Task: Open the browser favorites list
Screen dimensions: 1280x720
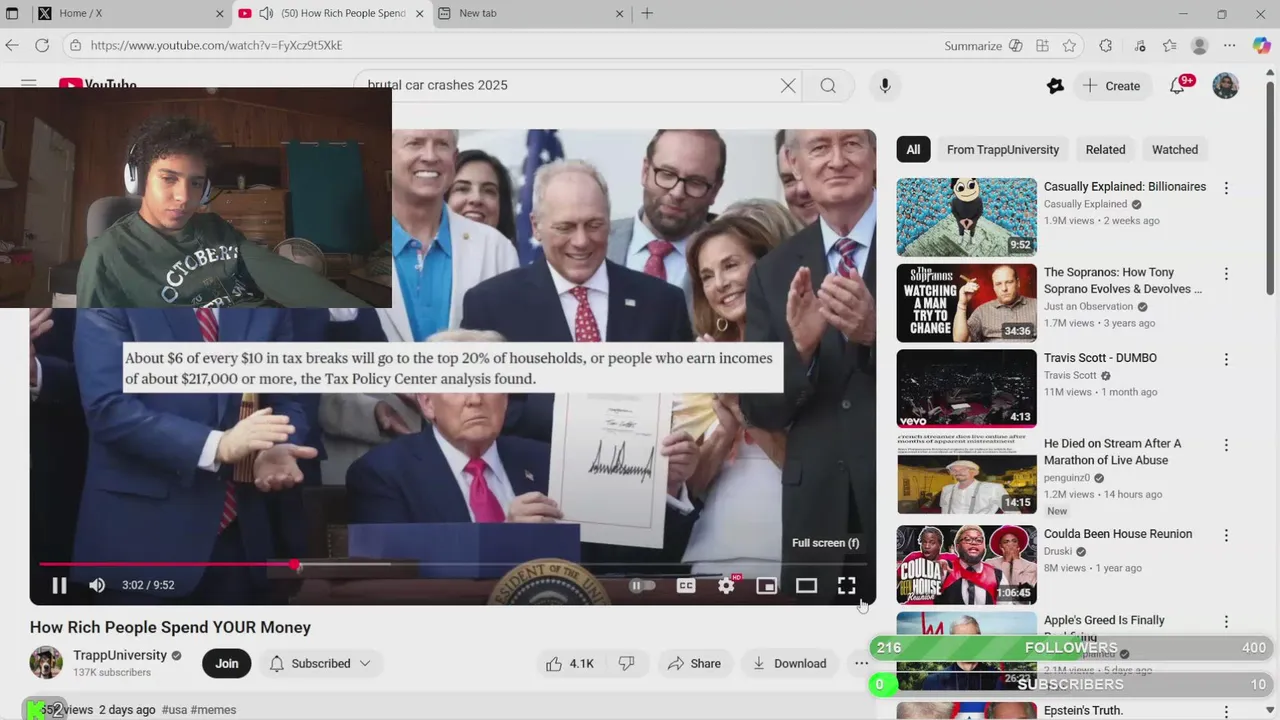Action: 1170,46
